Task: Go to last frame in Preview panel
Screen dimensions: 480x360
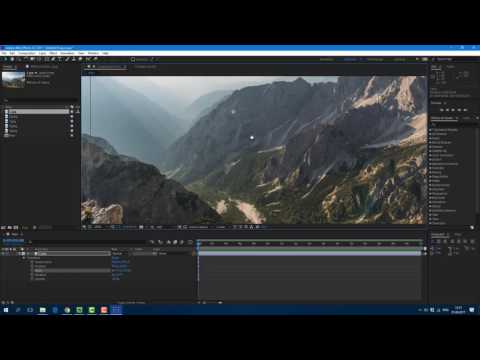Action: 465,110
